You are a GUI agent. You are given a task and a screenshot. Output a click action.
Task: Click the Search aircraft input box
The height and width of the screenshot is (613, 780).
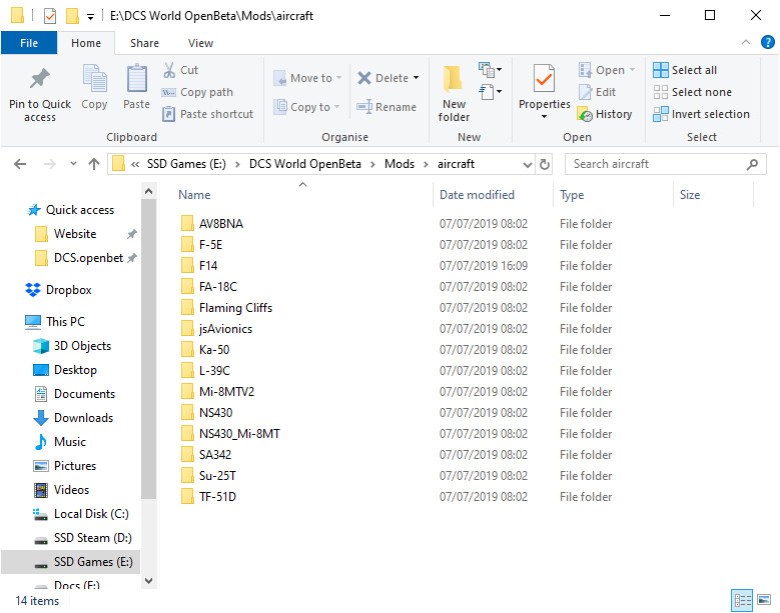pyautogui.click(x=655, y=164)
